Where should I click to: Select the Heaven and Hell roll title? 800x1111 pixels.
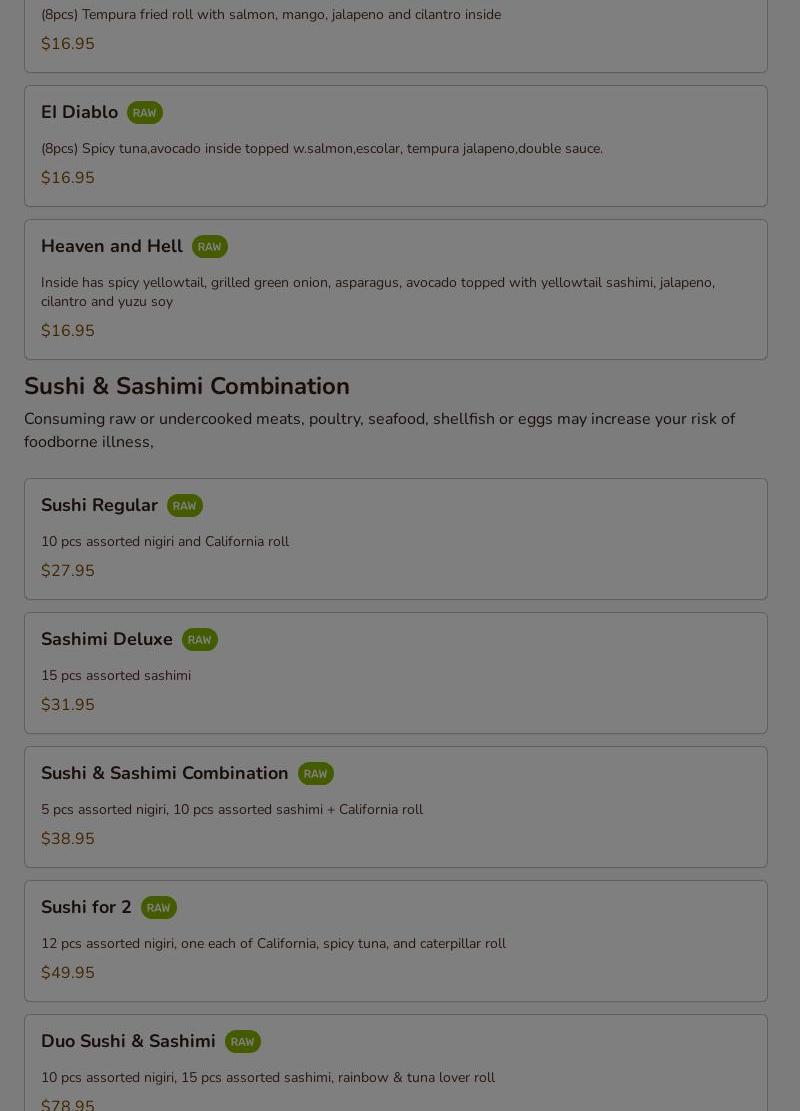tap(112, 246)
